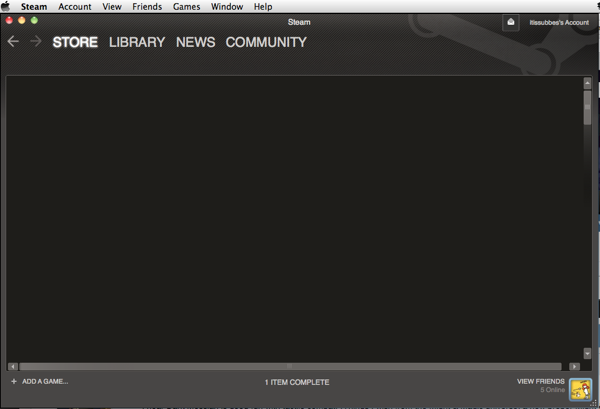600x409 pixels.
Task: Click the friends avatar thumbnail
Action: coord(580,389)
